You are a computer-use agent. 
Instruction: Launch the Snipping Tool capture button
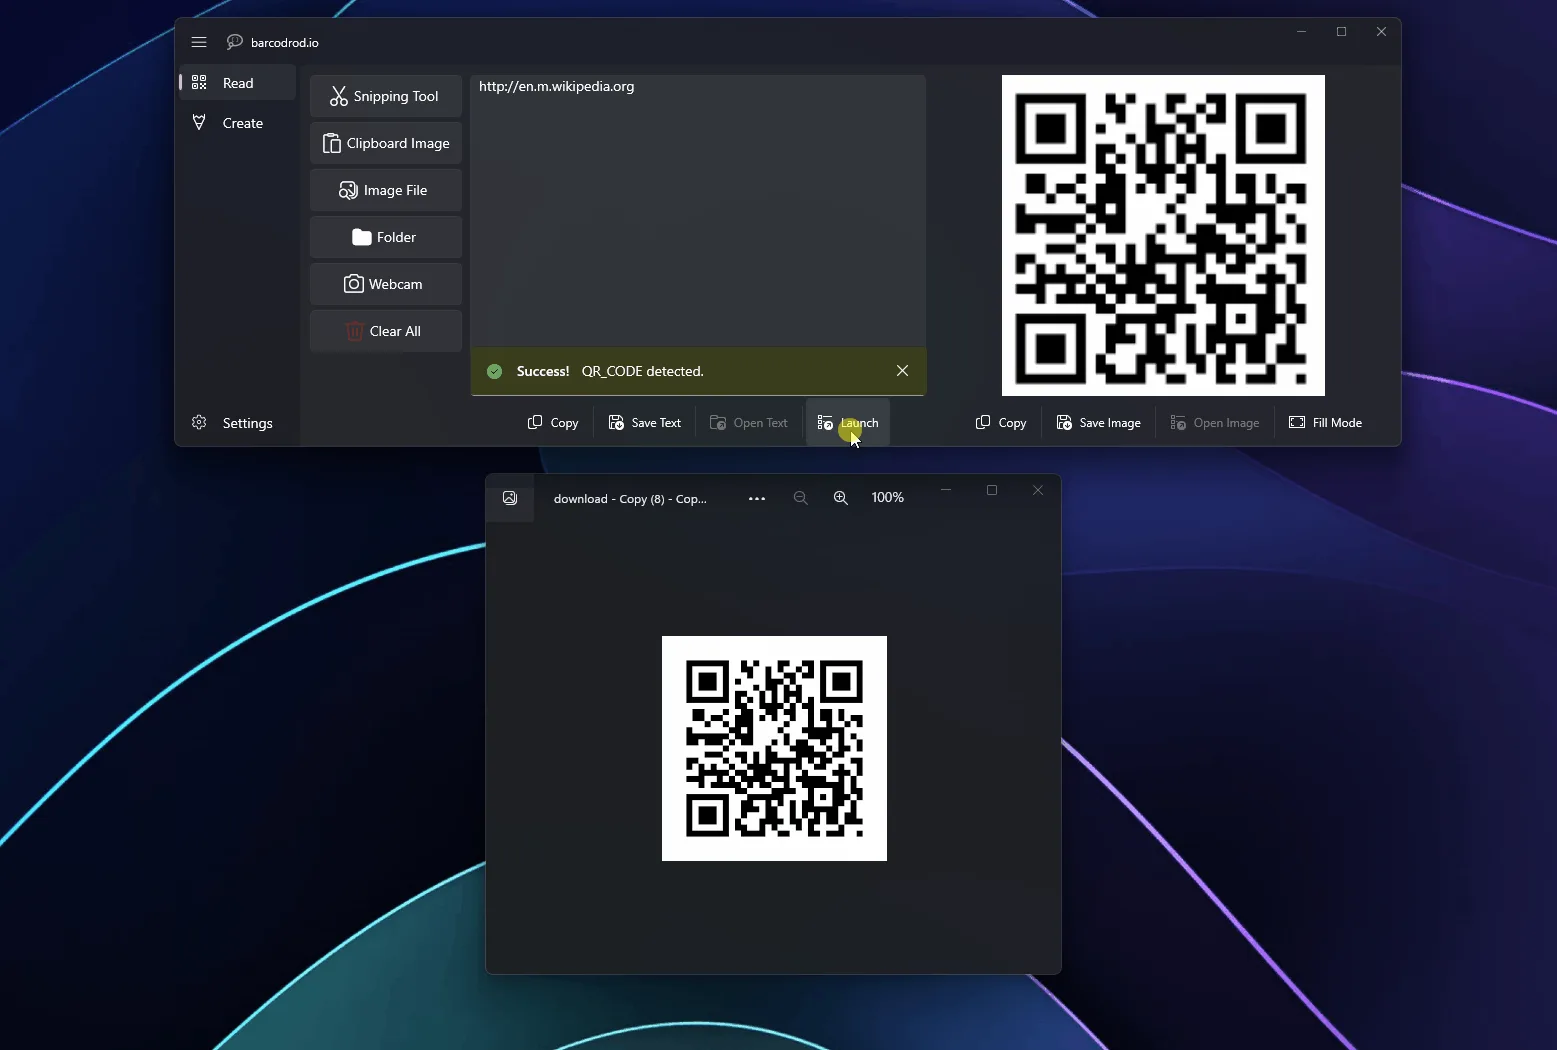pyautogui.click(x=385, y=96)
